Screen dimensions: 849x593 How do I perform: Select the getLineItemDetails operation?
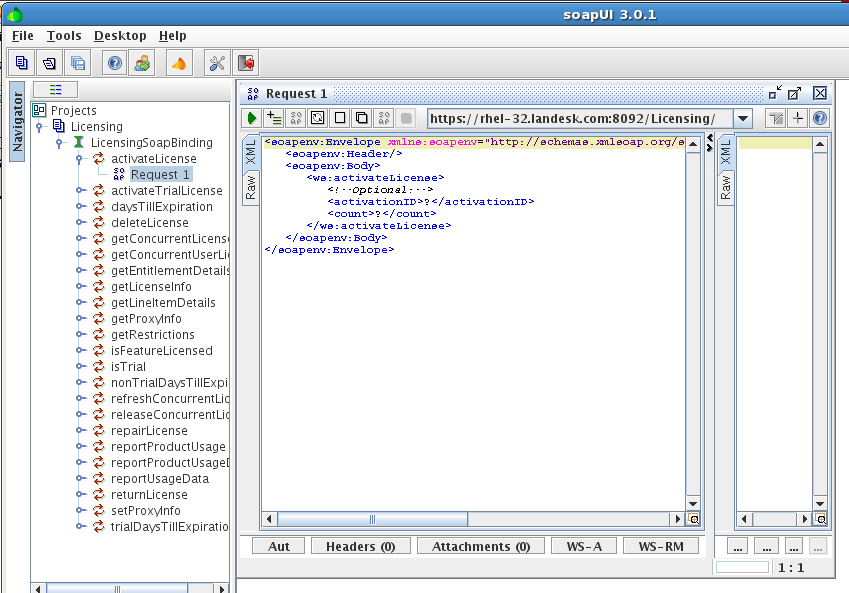point(163,303)
